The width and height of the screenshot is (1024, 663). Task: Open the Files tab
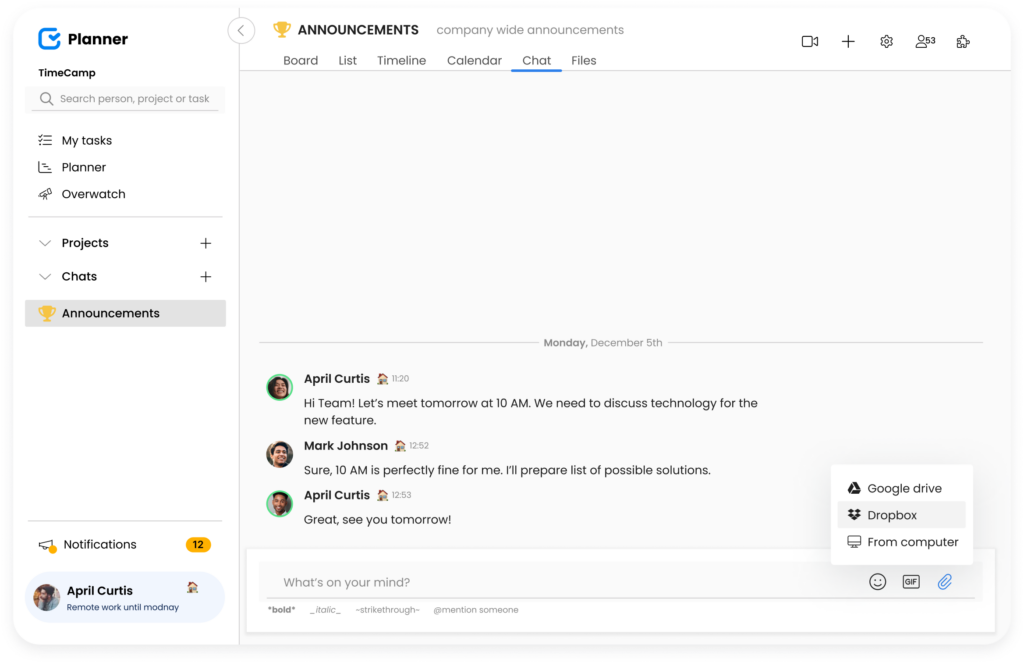point(583,60)
